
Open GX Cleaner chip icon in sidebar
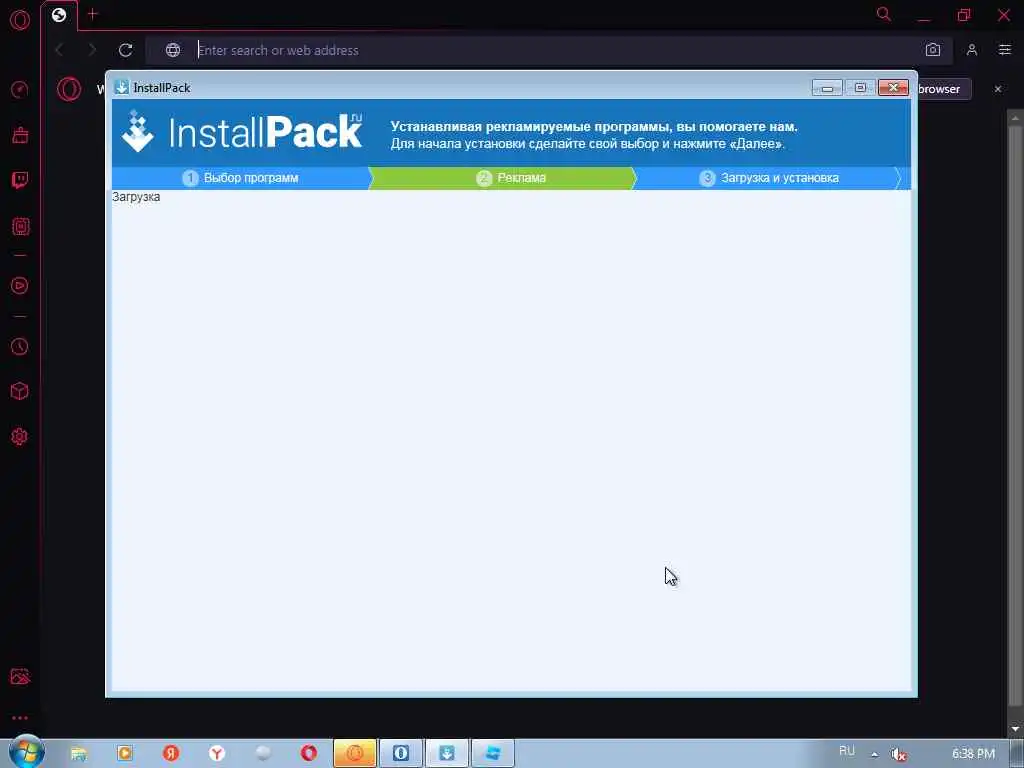tap(20, 227)
